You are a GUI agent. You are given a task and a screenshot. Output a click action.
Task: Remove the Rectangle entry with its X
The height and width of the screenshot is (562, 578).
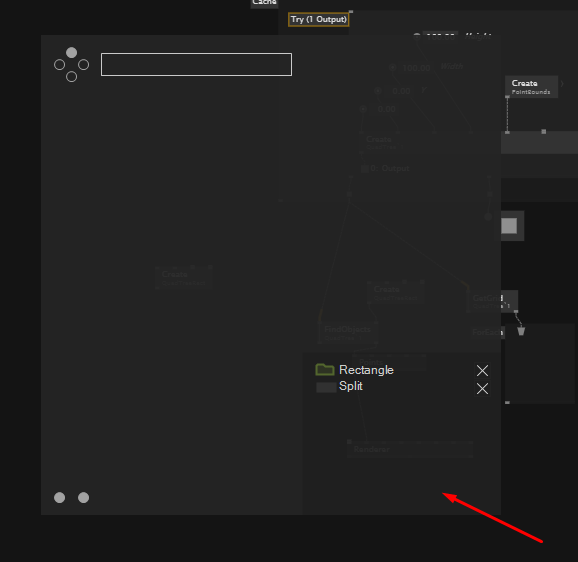(x=482, y=371)
